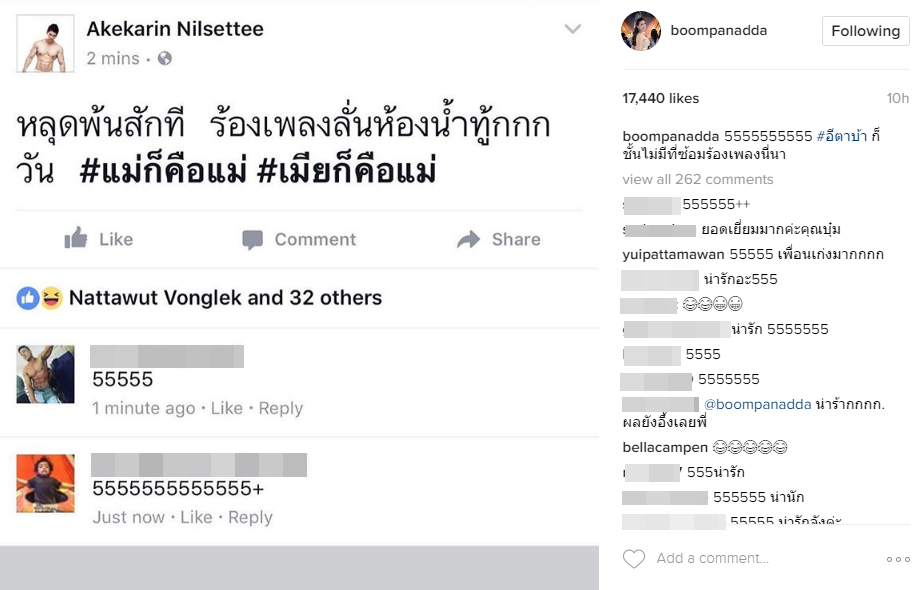917x590 pixels.
Task: Open post options dropdown chevron
Action: [x=572, y=29]
